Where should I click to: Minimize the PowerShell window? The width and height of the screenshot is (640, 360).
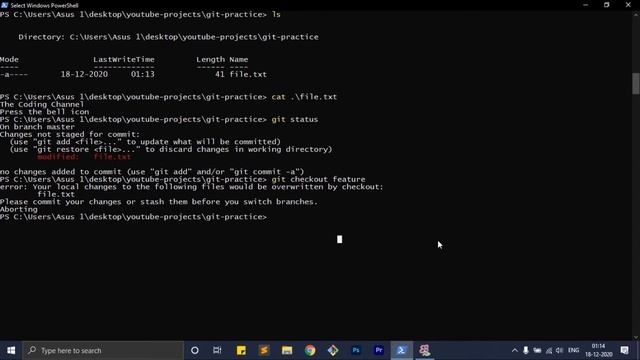pos(586,5)
